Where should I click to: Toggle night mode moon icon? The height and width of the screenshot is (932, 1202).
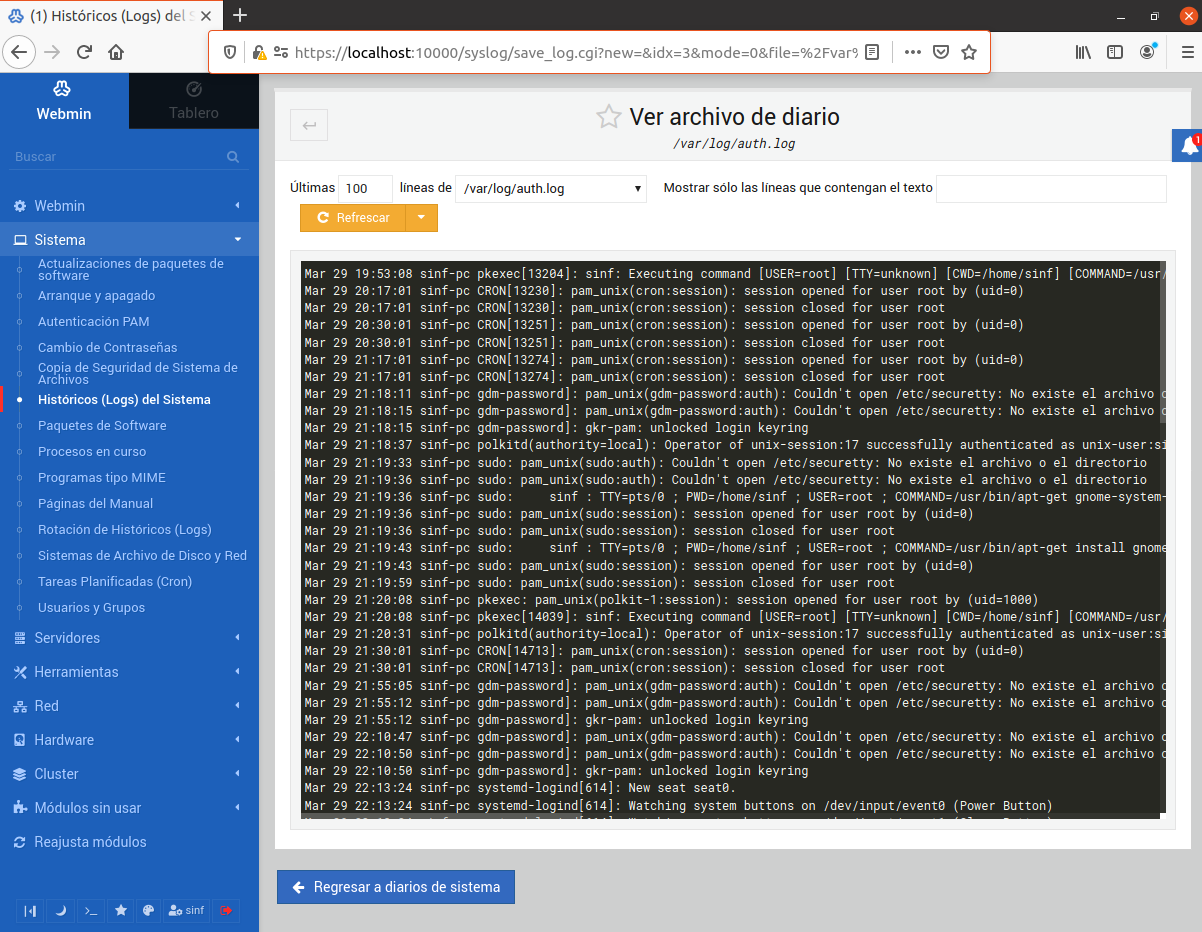click(60, 910)
